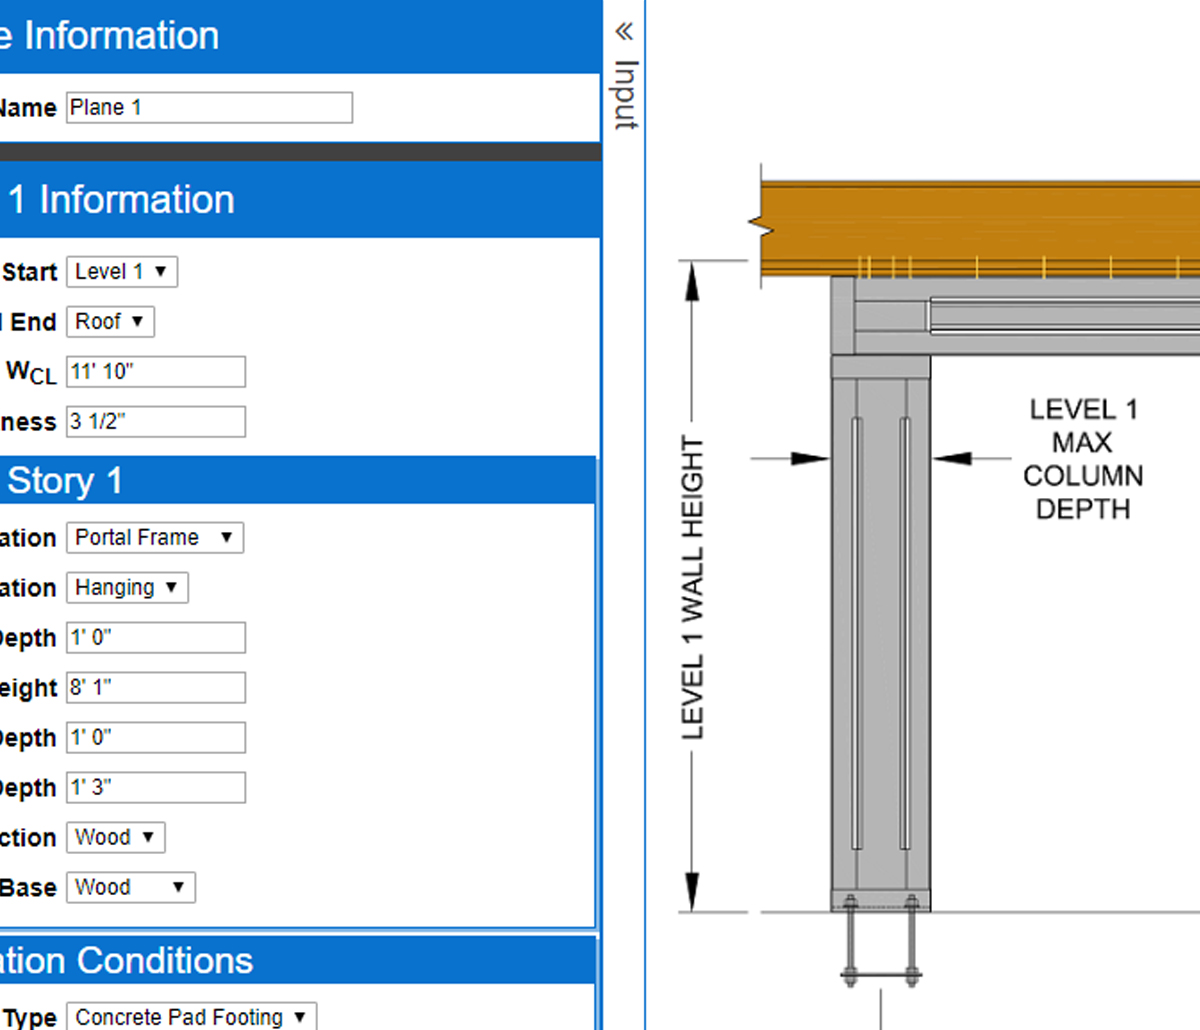Click the WCL field showing 11' 10"

click(155, 371)
